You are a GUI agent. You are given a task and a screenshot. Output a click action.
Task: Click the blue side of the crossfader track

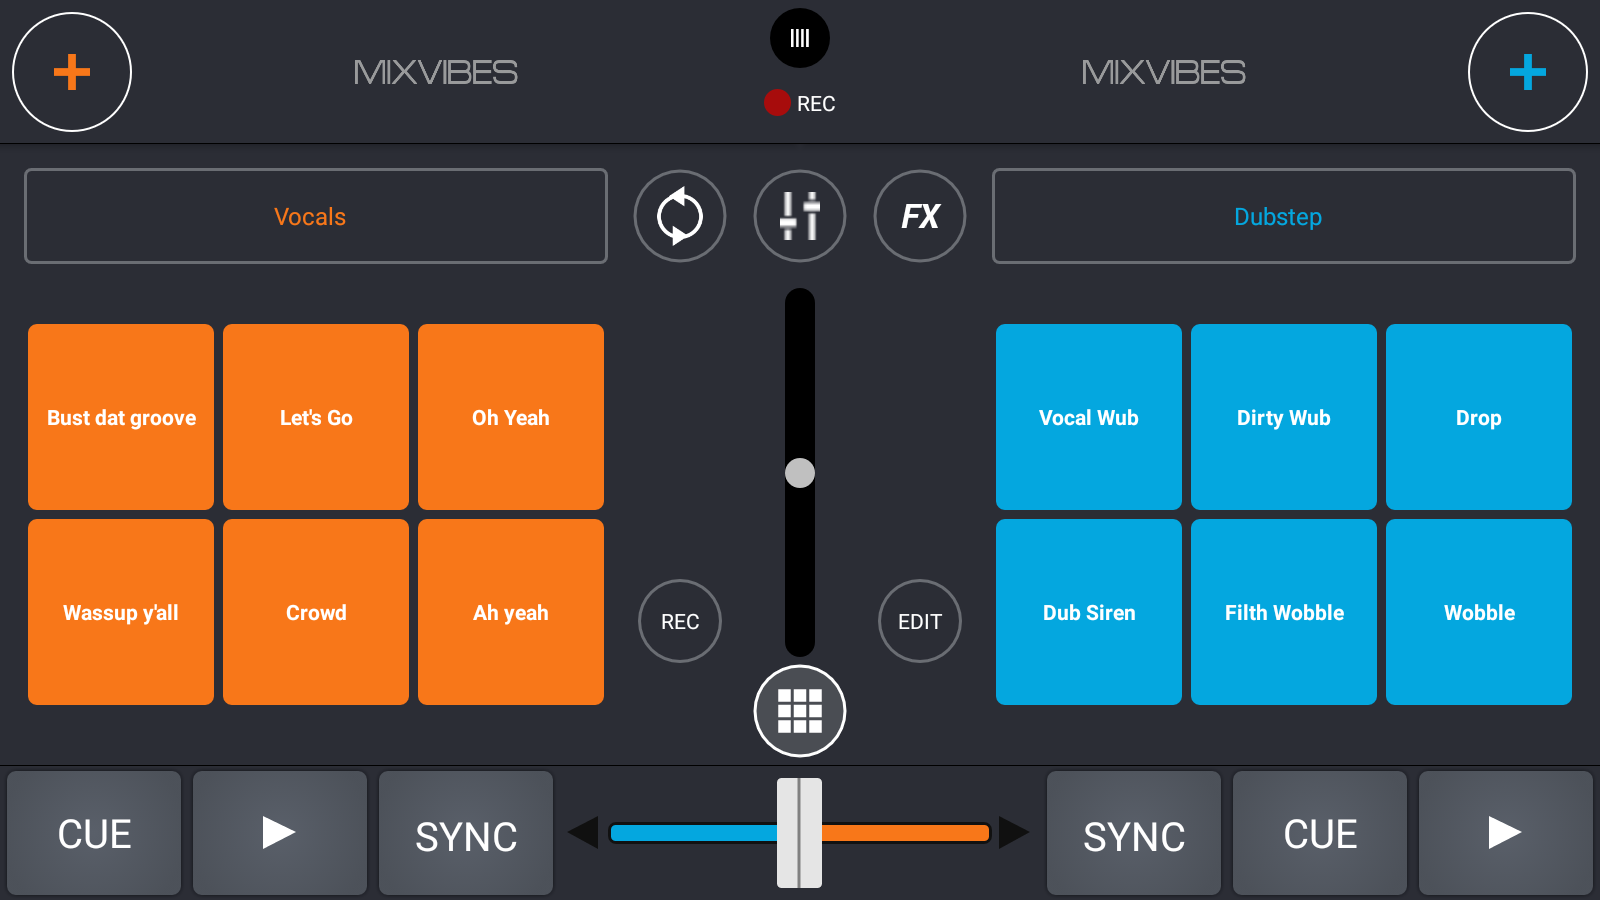pos(694,833)
